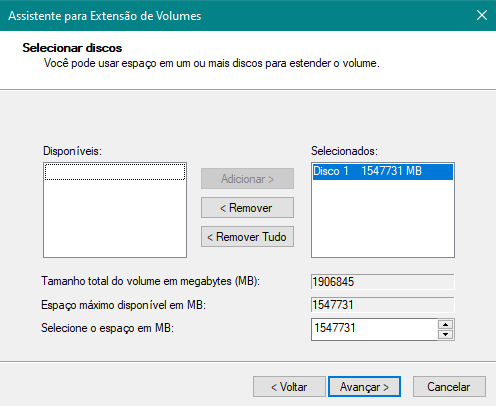The height and width of the screenshot is (406, 496).
Task: Click the Adicionar > button
Action: pyautogui.click(x=247, y=179)
